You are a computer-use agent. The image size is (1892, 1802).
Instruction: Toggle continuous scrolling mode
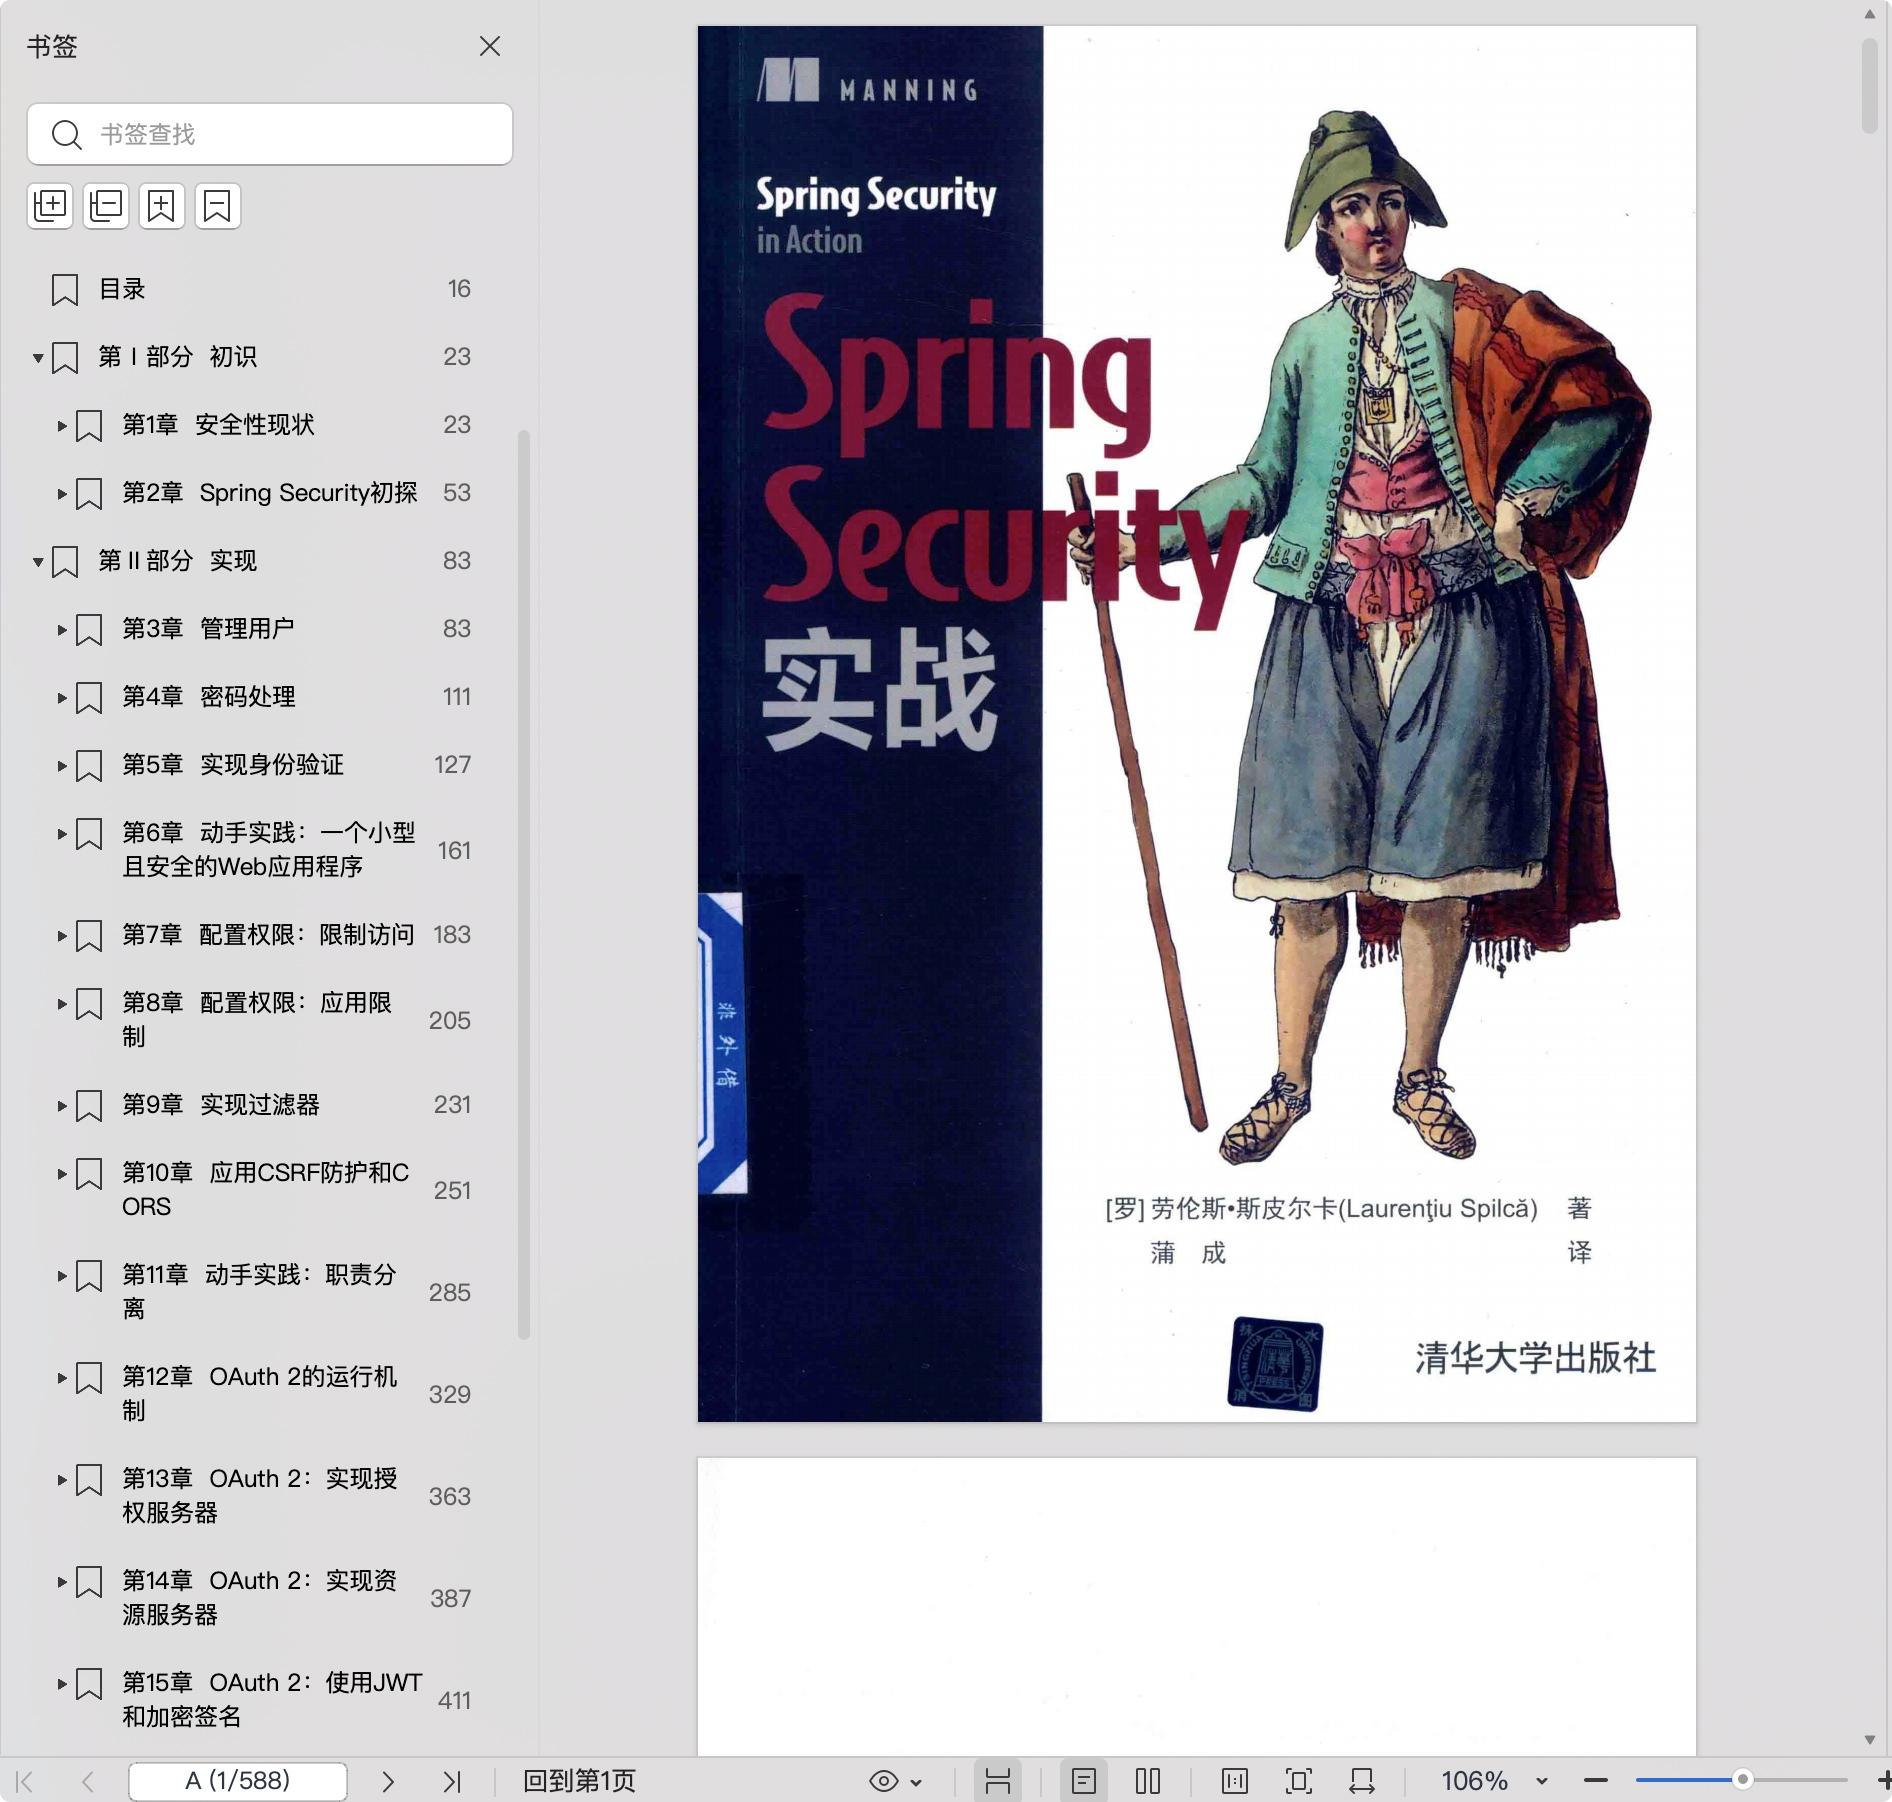998,1781
